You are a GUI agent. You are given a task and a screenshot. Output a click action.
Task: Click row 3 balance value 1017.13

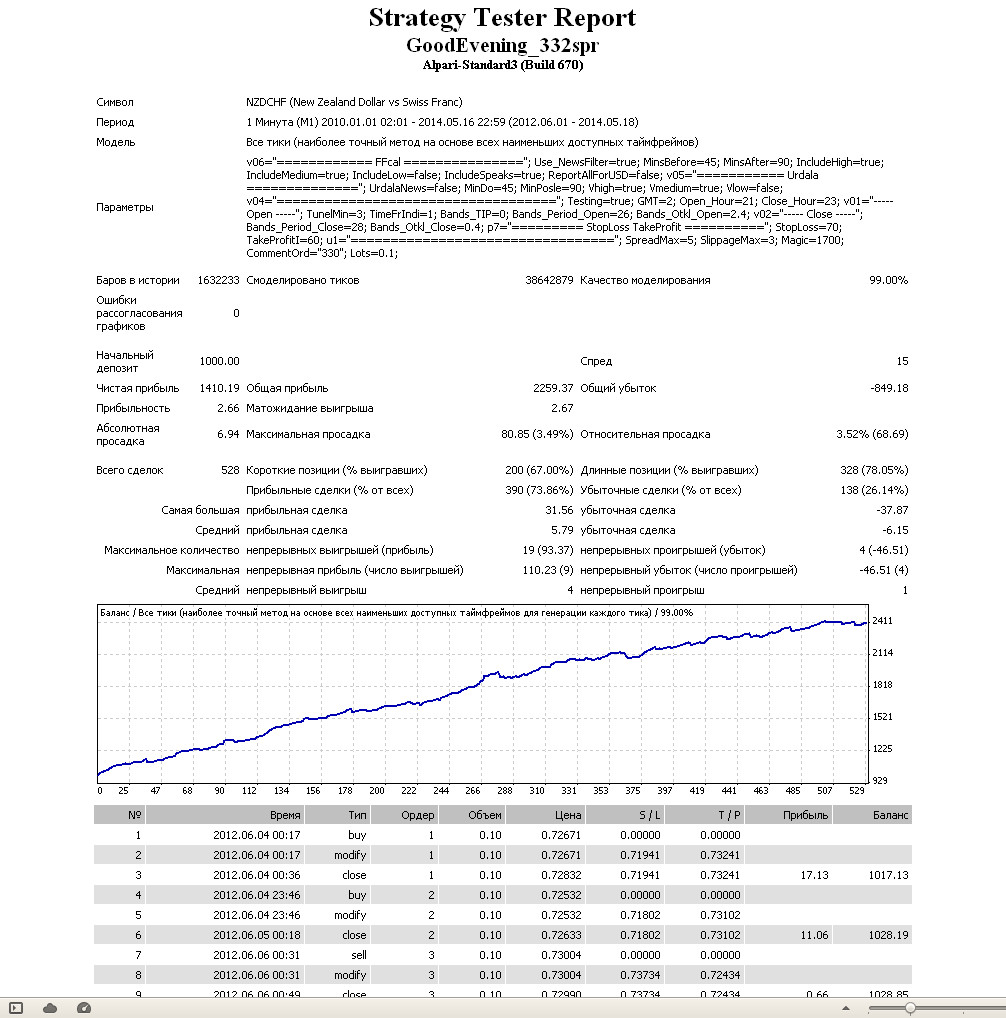tap(889, 875)
